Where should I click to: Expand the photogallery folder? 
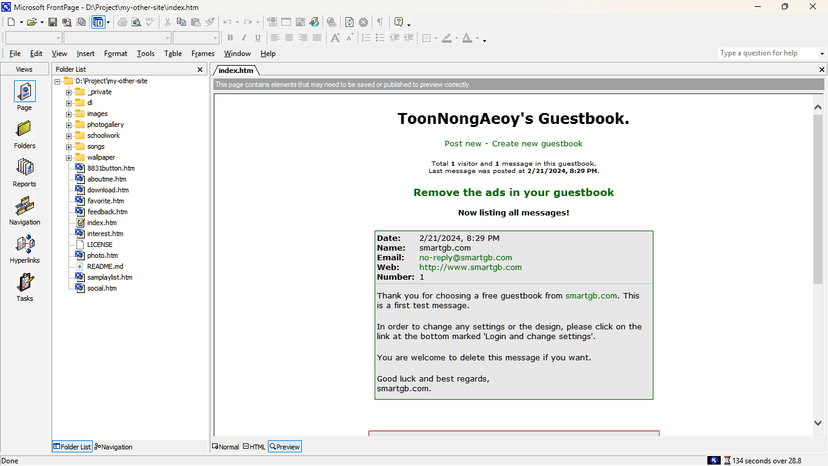pos(69,125)
